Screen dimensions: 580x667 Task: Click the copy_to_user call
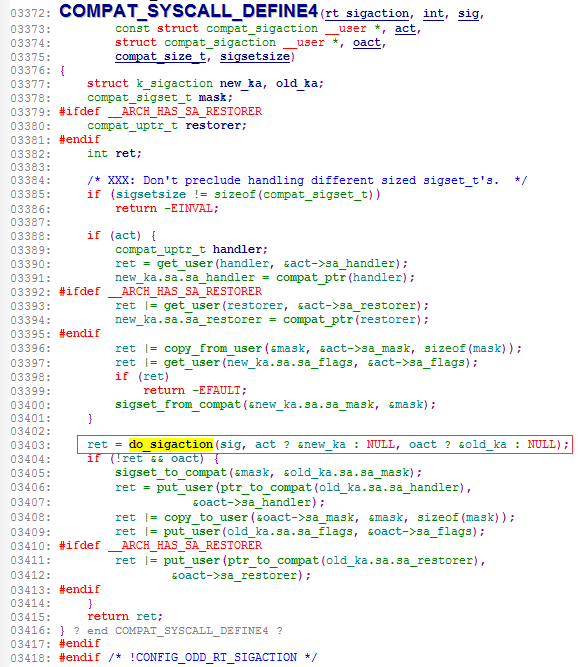(x=206, y=517)
